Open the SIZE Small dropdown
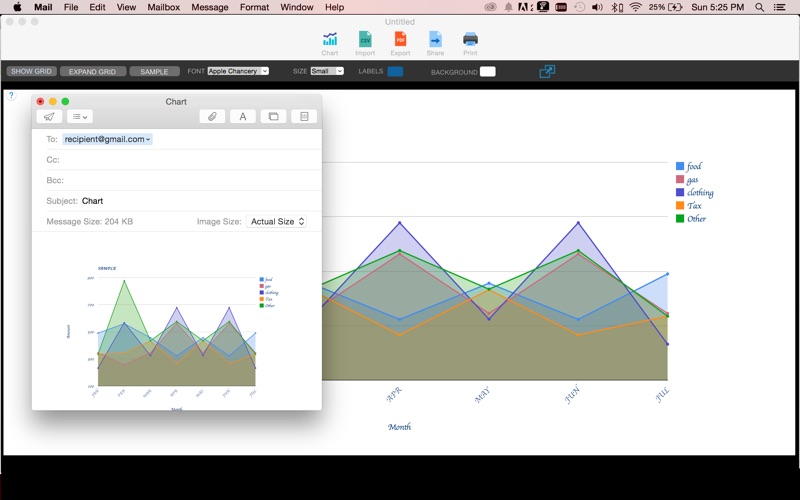800x500 pixels. (327, 71)
